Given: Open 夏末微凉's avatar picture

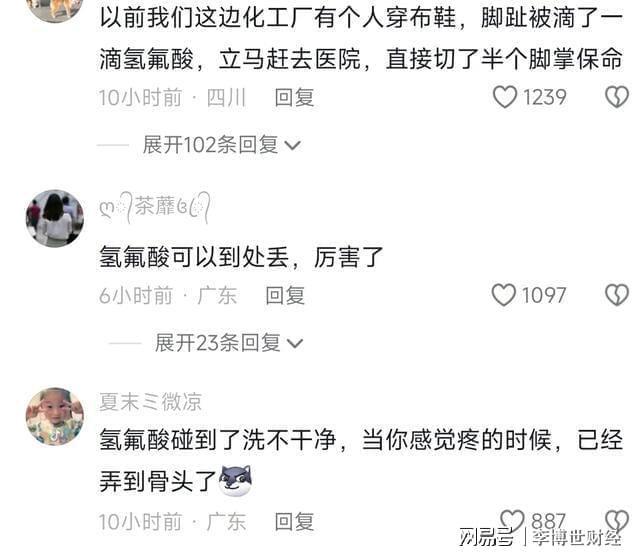Looking at the screenshot, I should click(55, 416).
